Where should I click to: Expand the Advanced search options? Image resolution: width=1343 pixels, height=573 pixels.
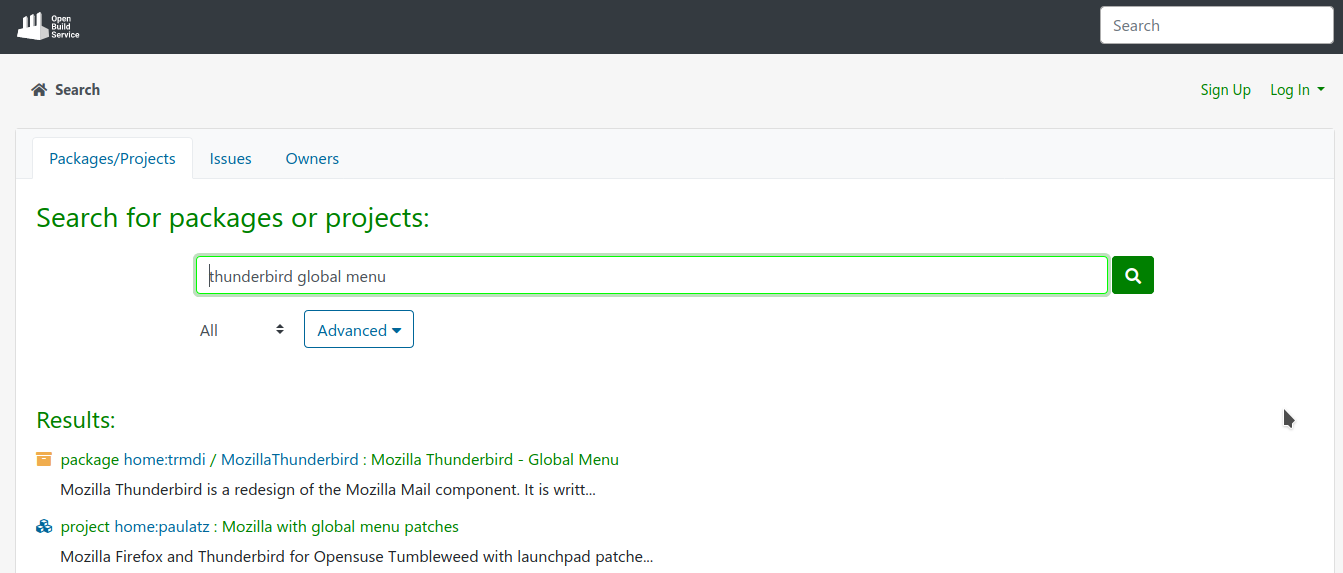click(359, 330)
